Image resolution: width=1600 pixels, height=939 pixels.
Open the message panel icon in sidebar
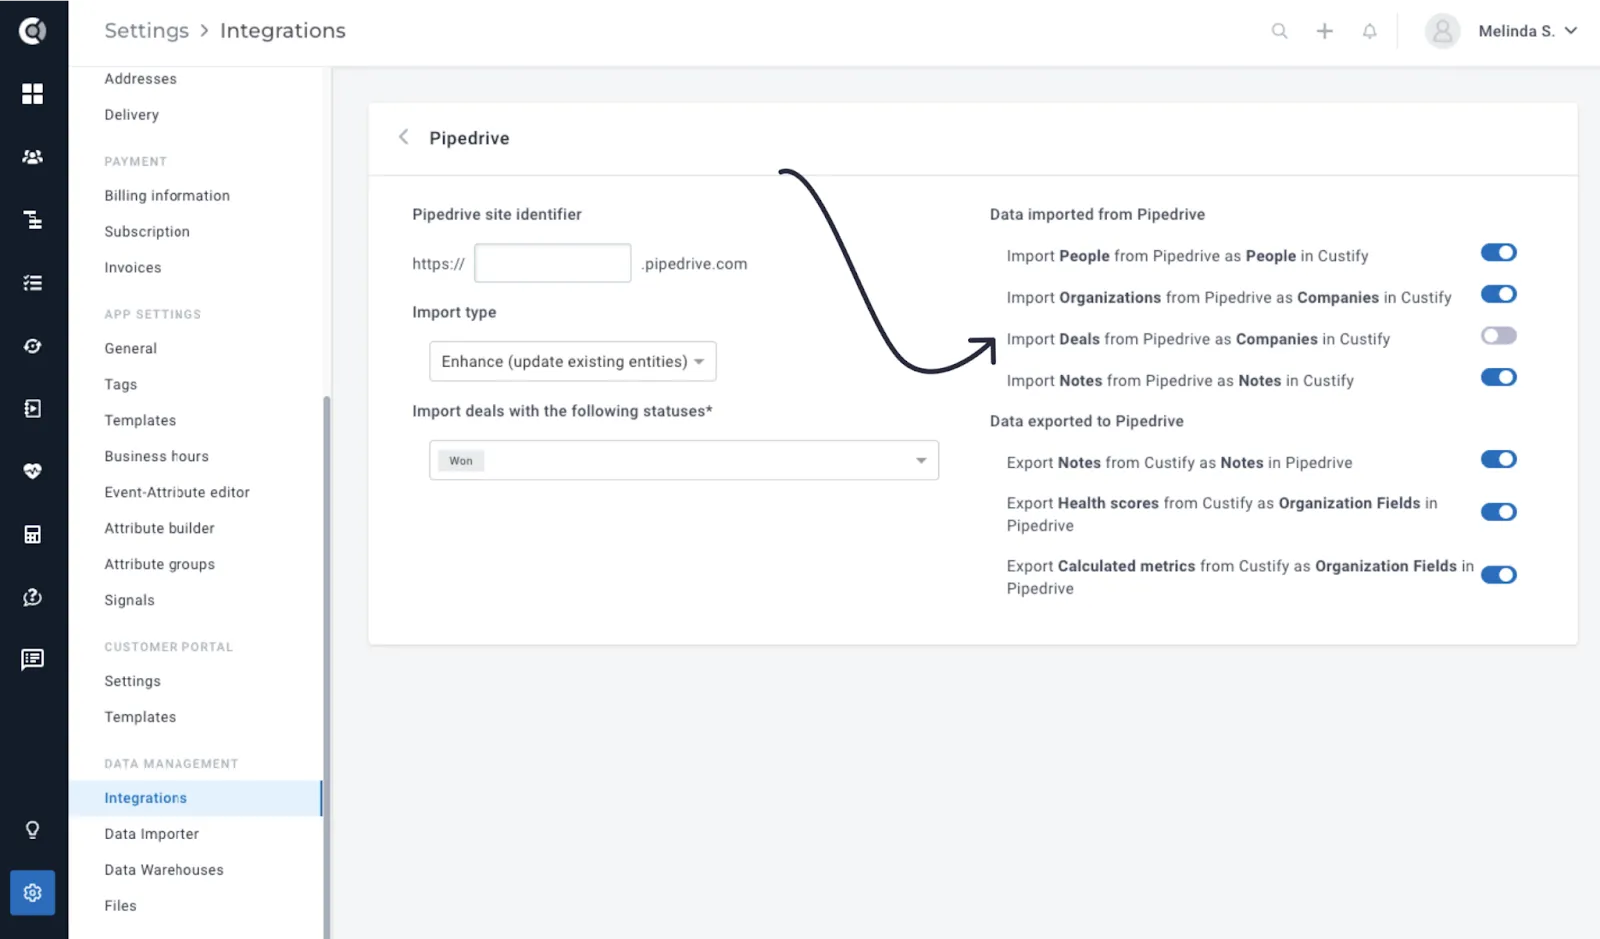(x=33, y=659)
